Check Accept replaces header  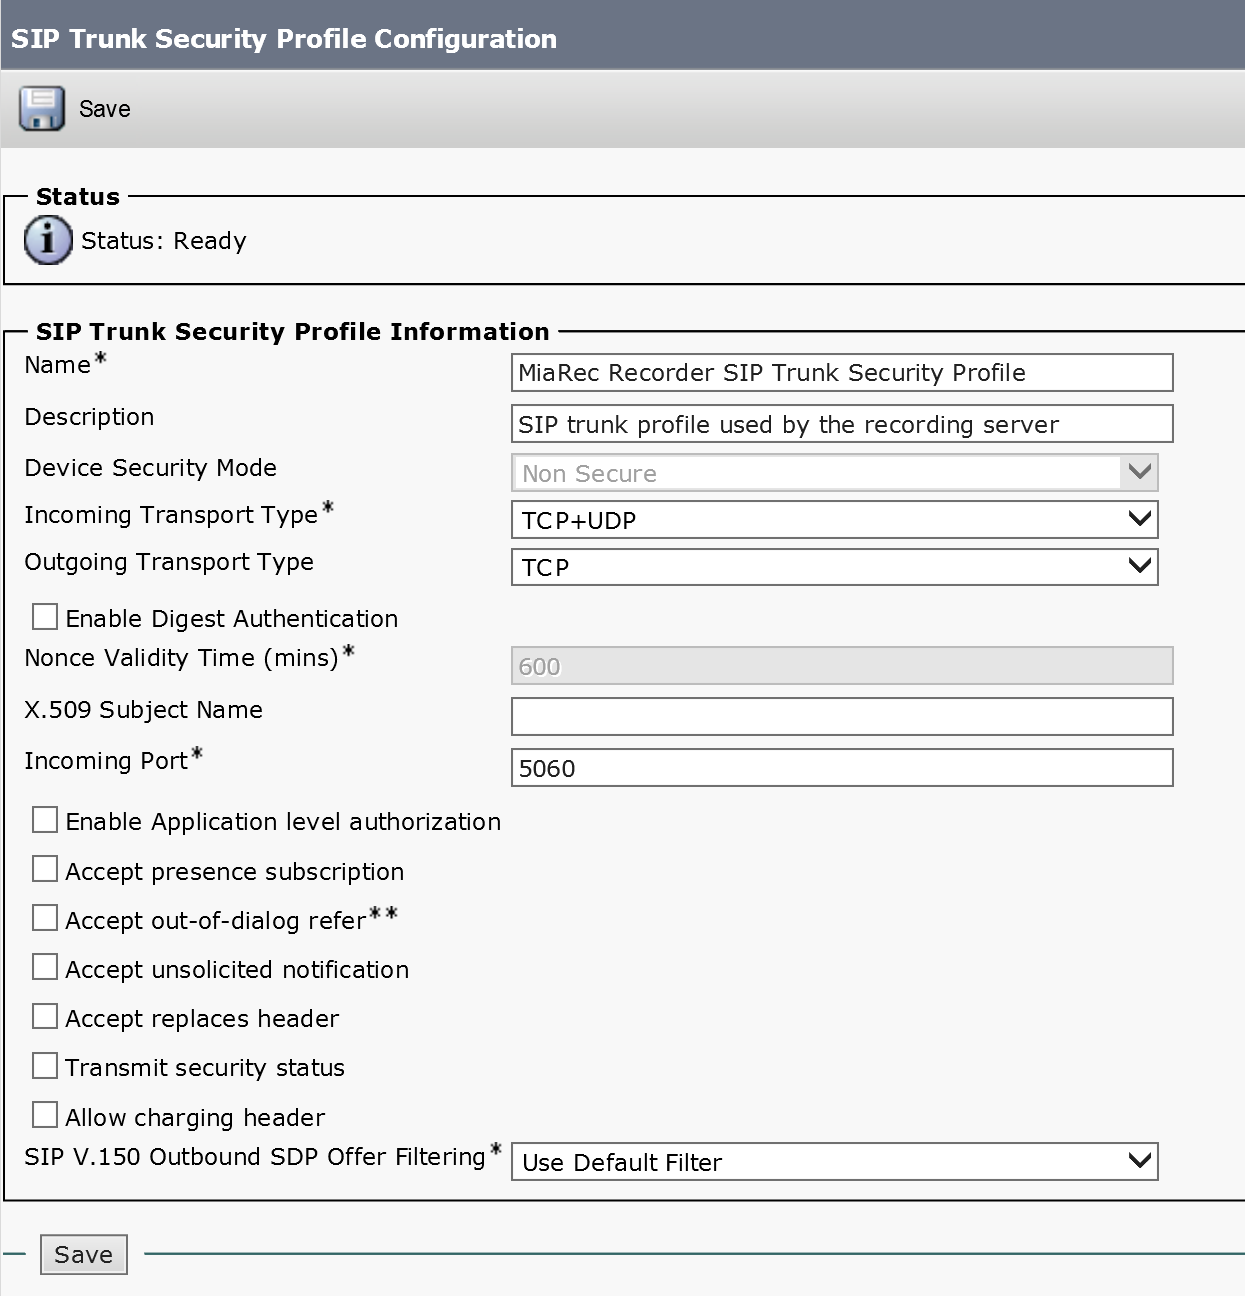pyautogui.click(x=45, y=1016)
